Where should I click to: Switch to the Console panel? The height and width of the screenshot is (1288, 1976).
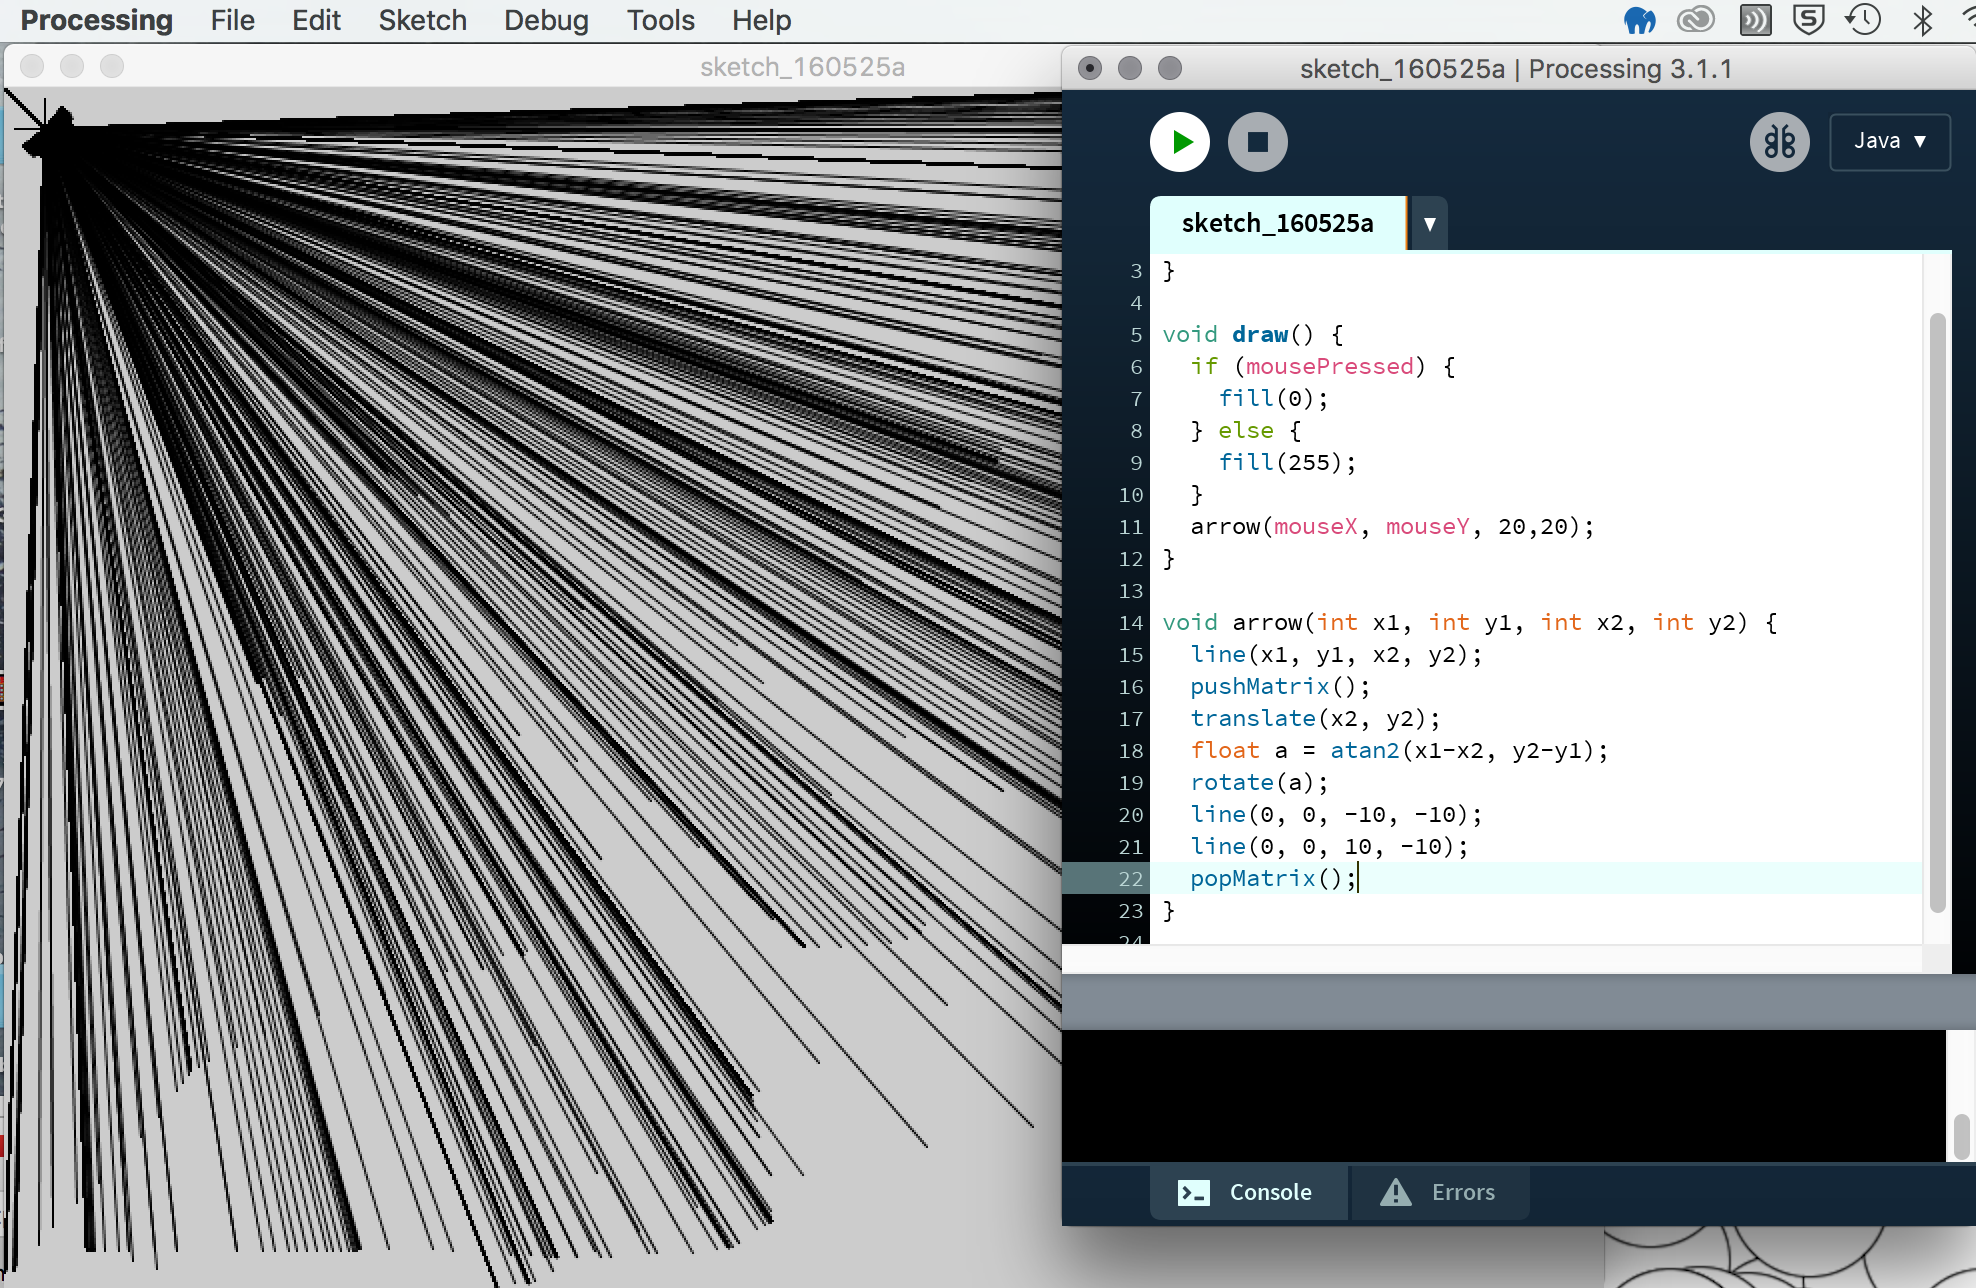(x=1247, y=1192)
